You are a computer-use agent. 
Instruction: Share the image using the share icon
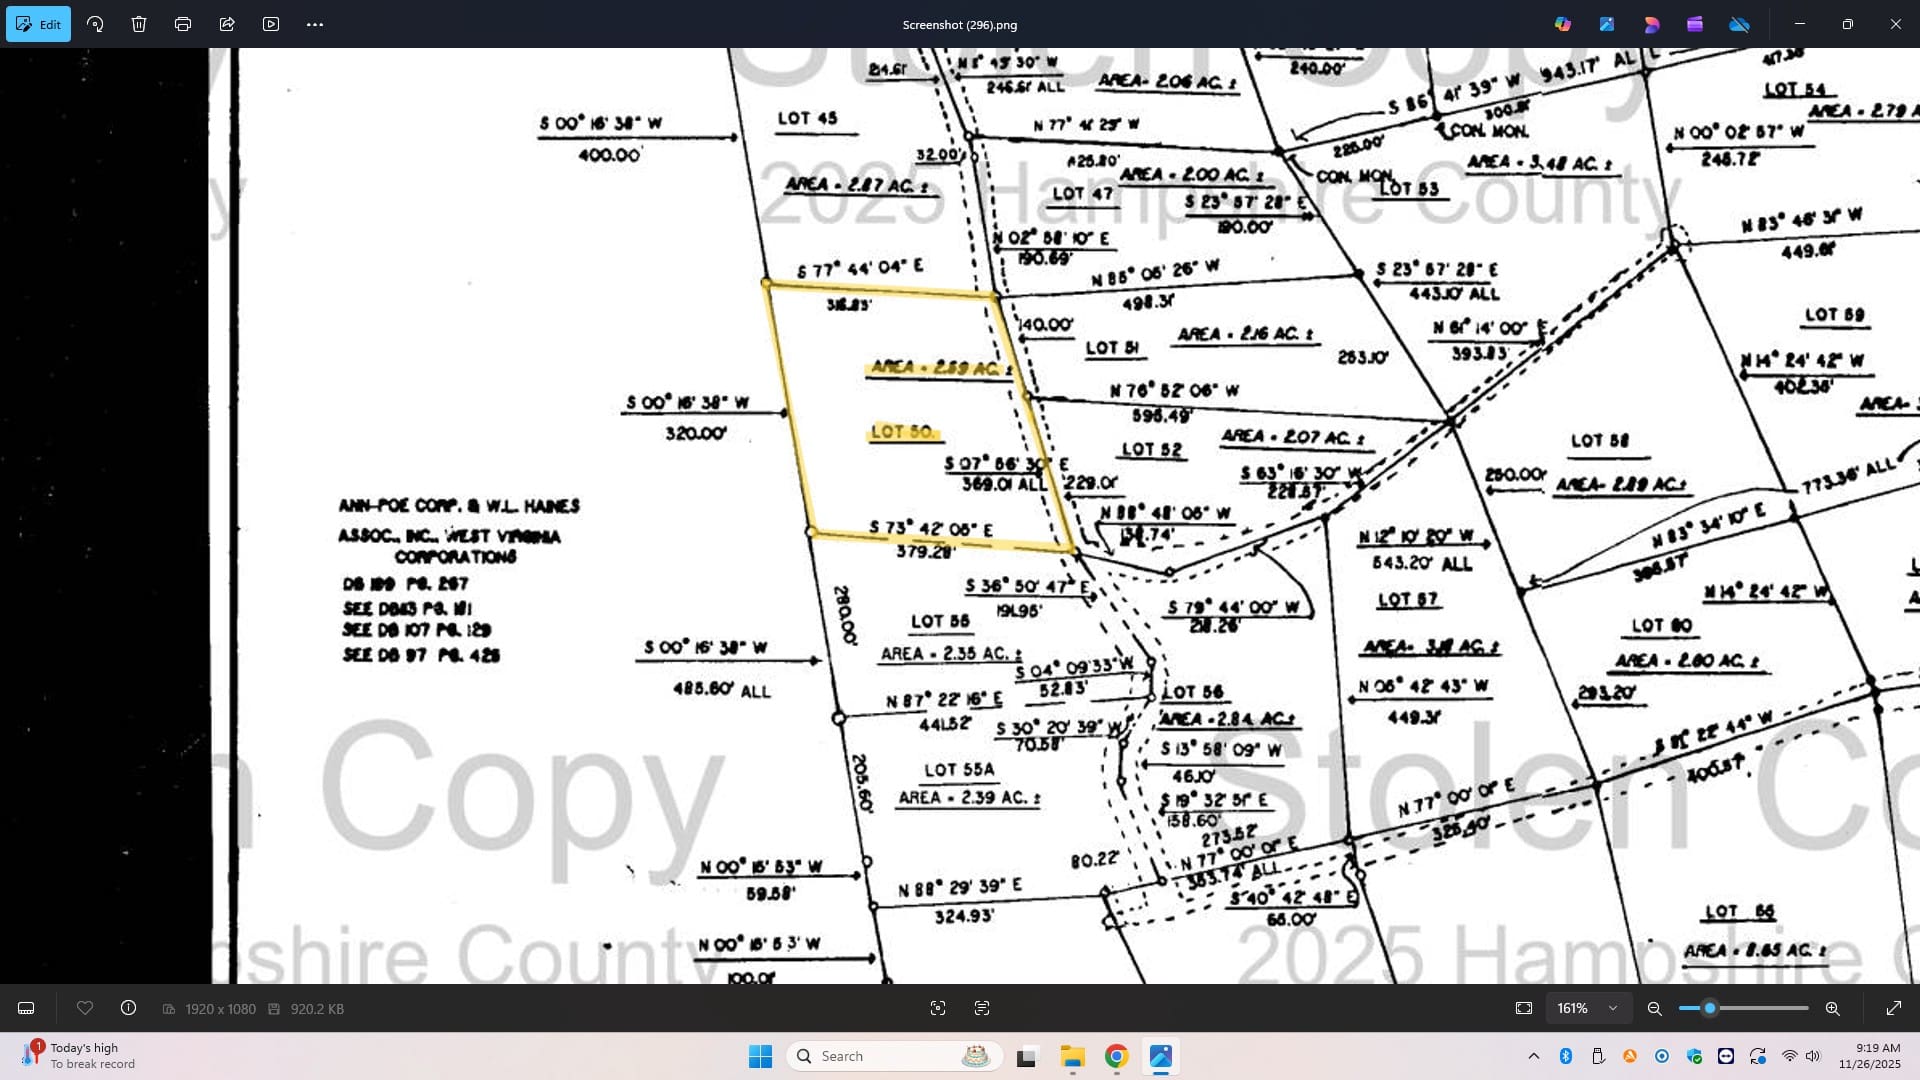[x=227, y=24]
